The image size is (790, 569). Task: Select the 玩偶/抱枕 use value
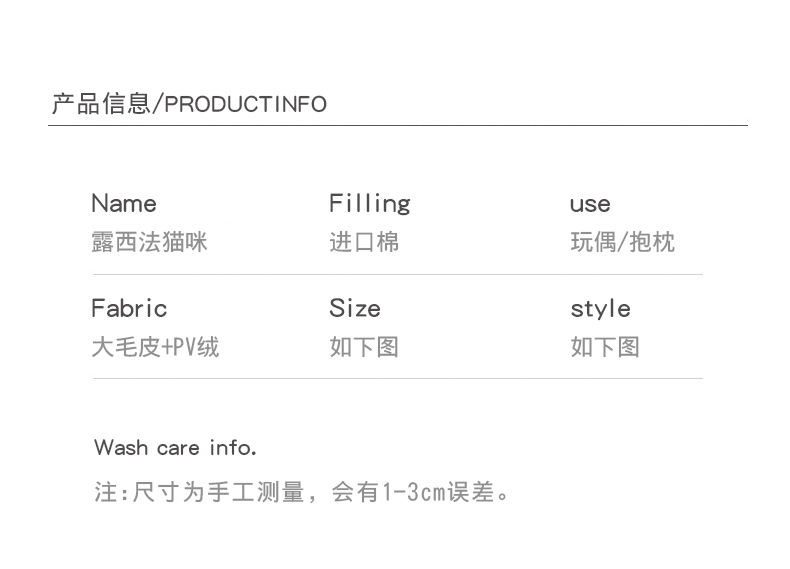[622, 241]
